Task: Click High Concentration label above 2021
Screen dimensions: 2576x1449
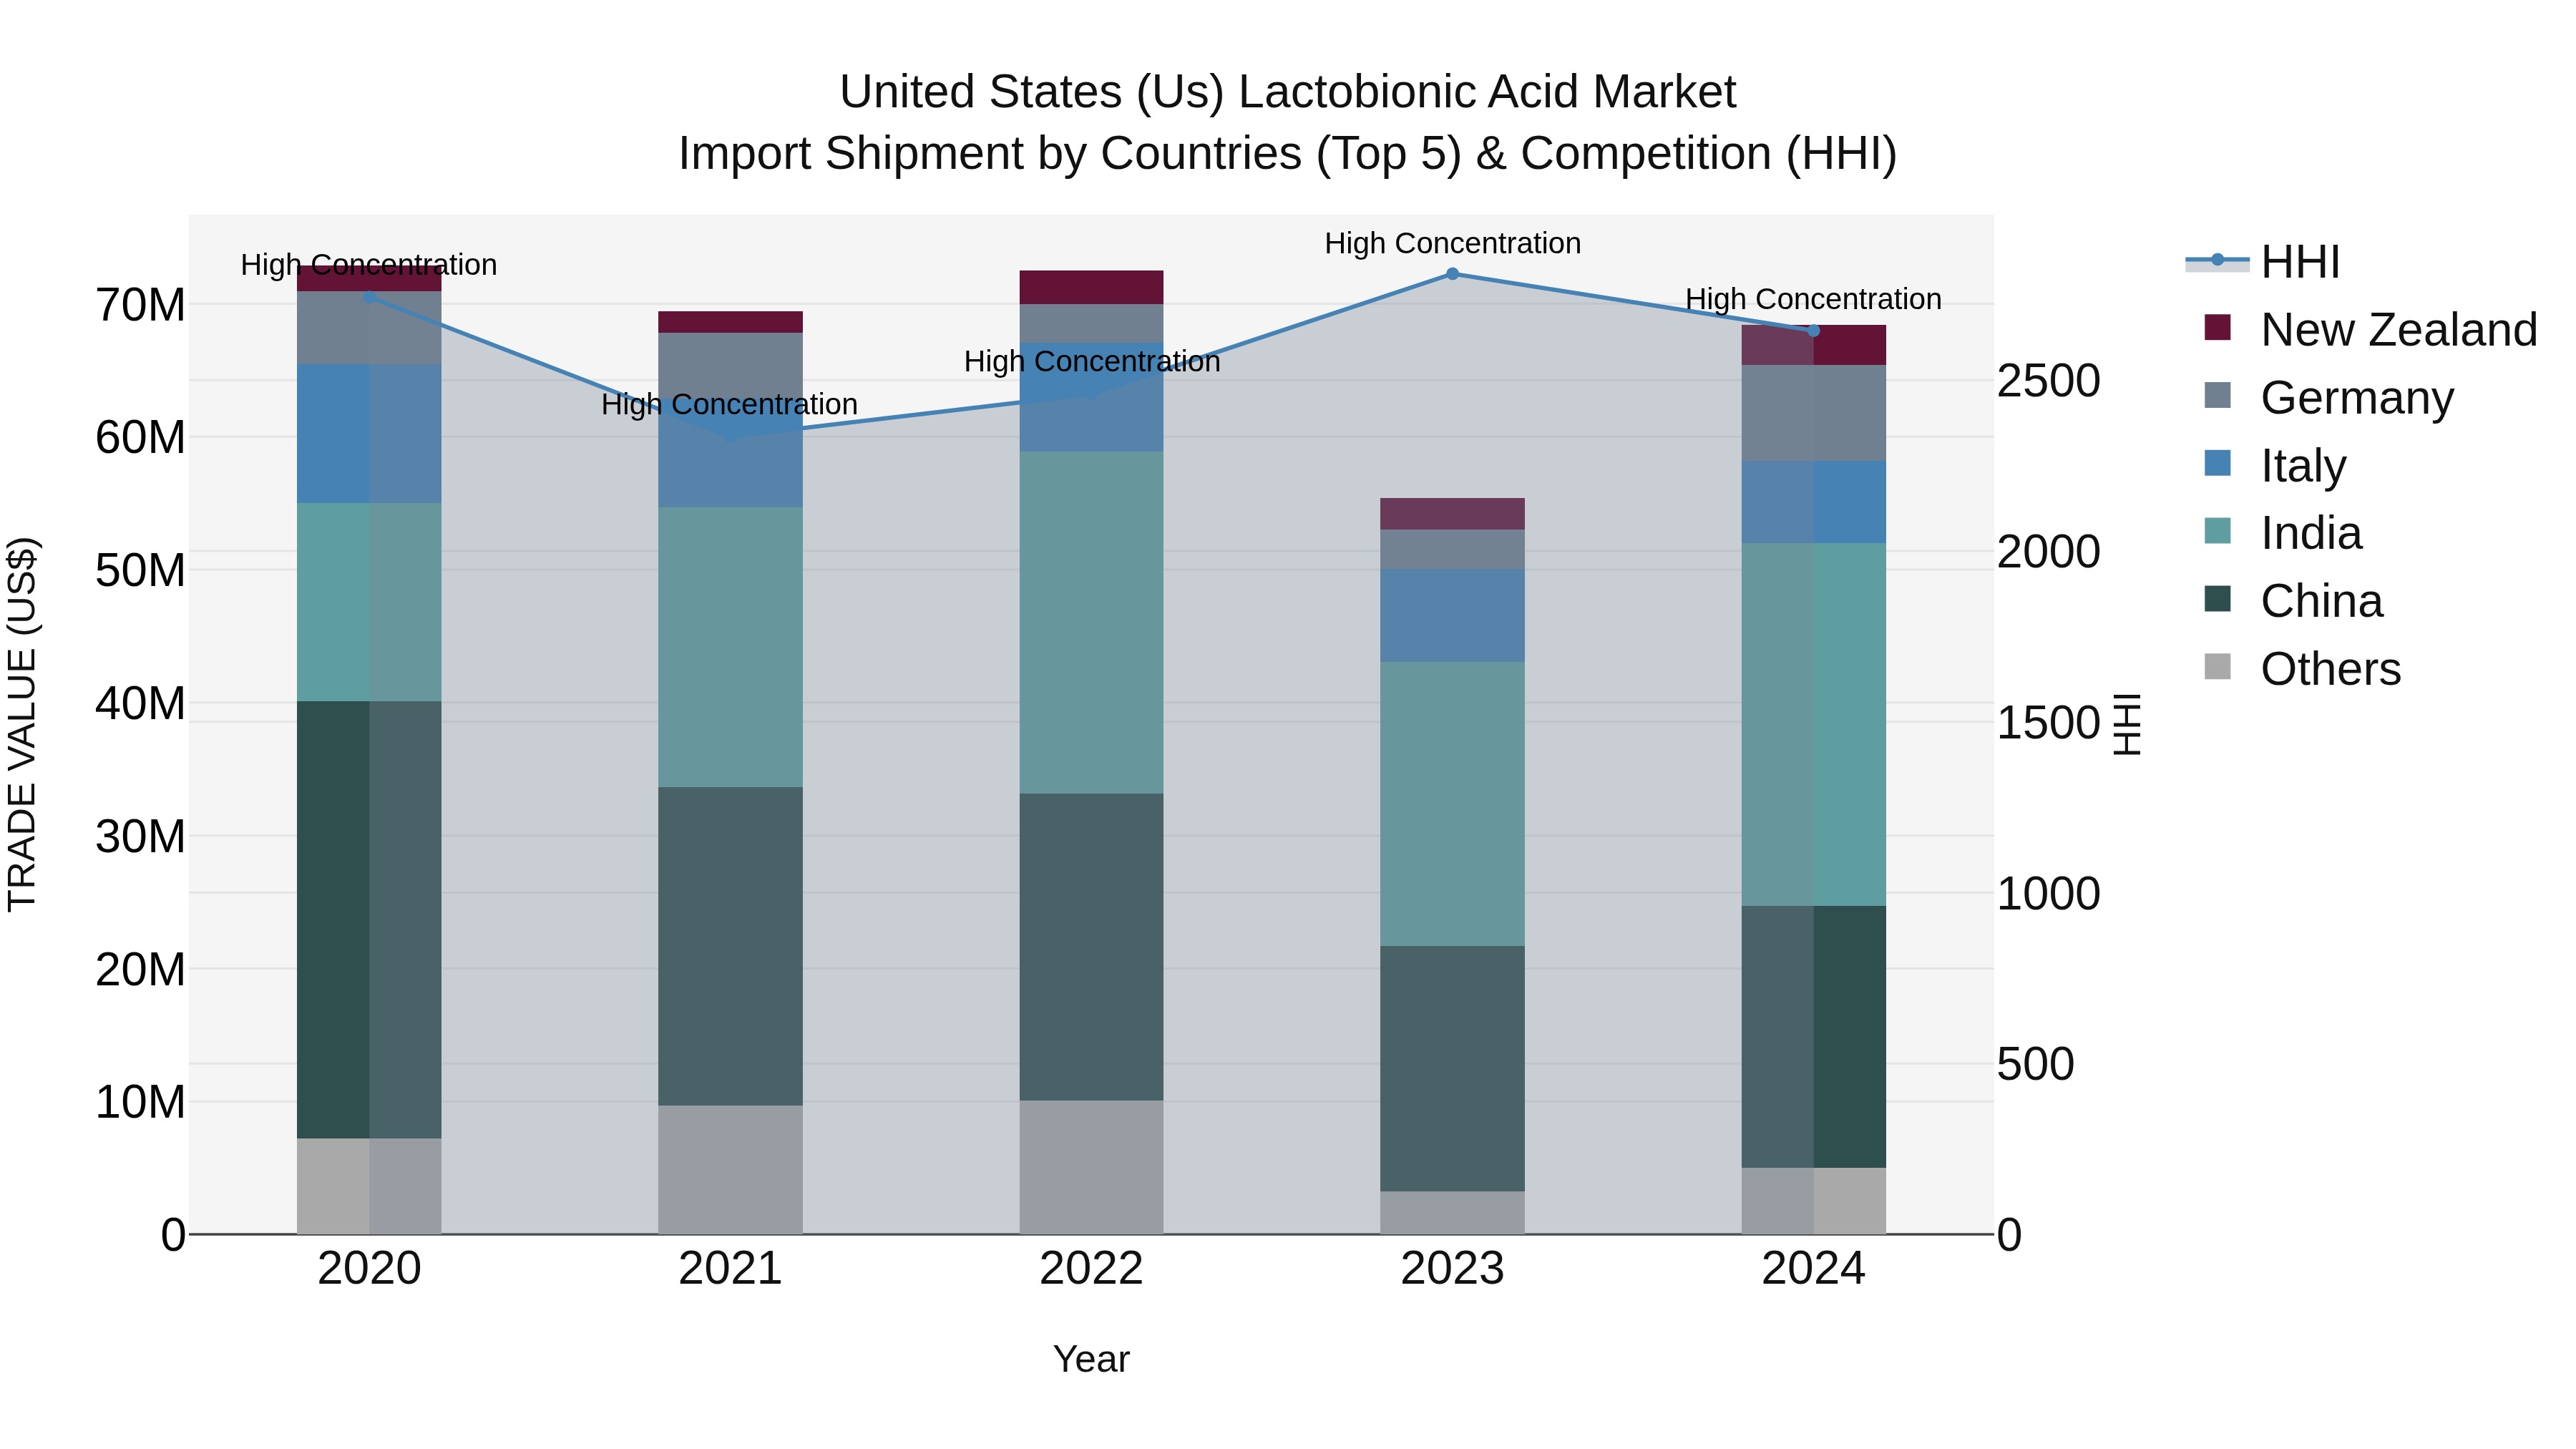Action: coord(730,404)
